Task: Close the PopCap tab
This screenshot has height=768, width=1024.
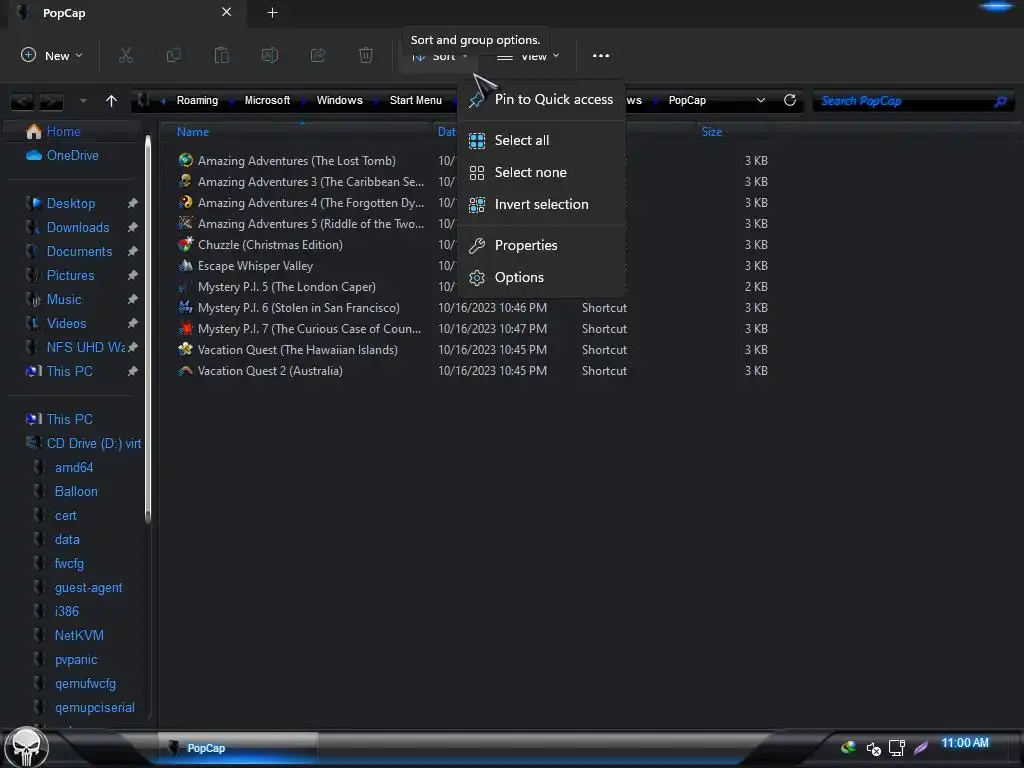Action: pyautogui.click(x=226, y=12)
